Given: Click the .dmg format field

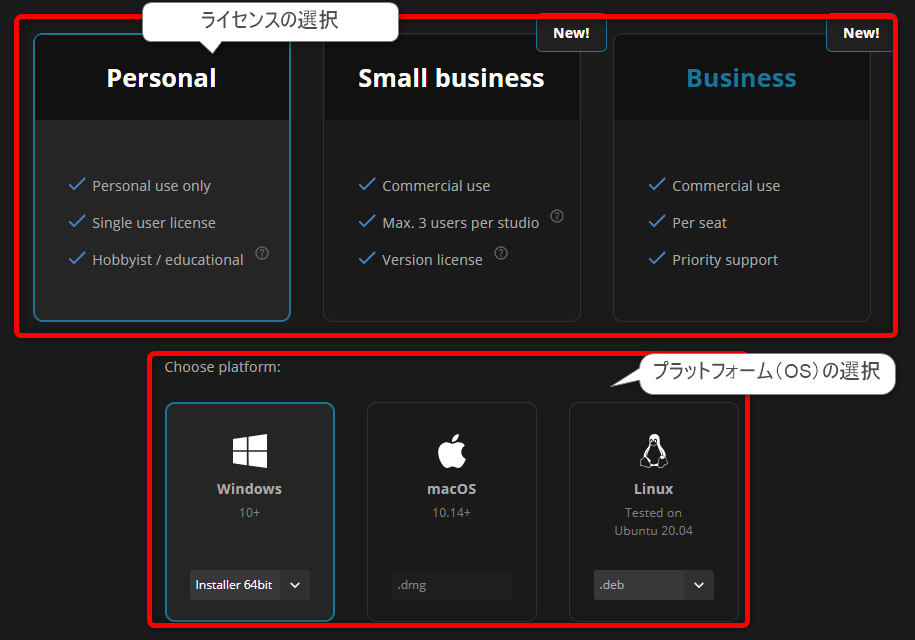Looking at the screenshot, I should click(x=451, y=585).
